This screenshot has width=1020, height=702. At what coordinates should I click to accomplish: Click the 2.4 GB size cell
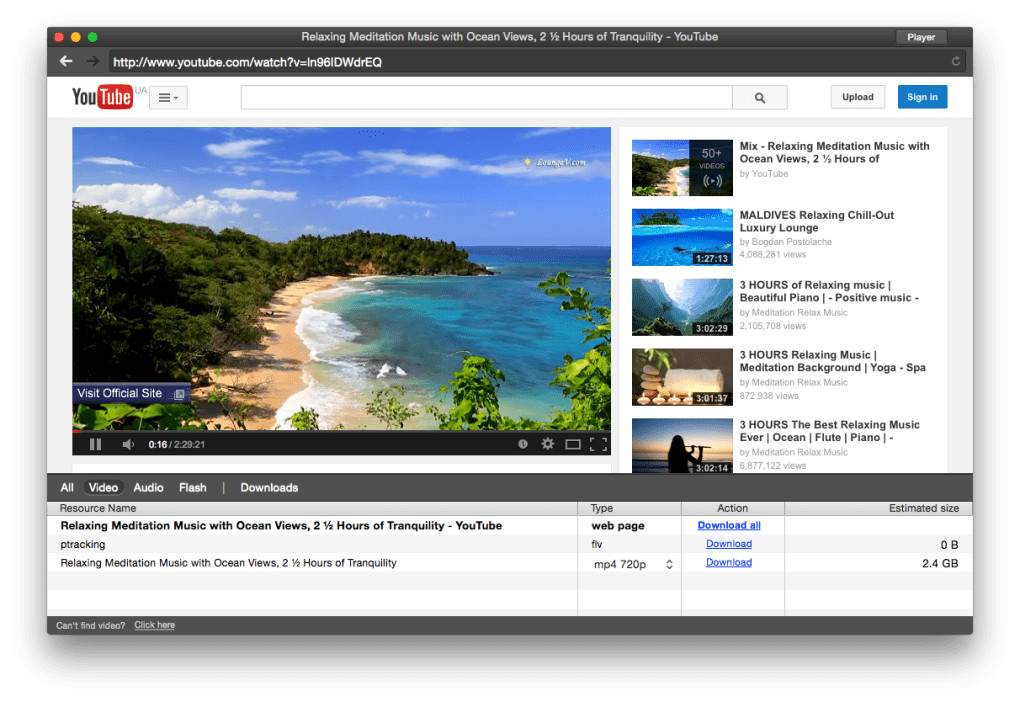point(940,563)
